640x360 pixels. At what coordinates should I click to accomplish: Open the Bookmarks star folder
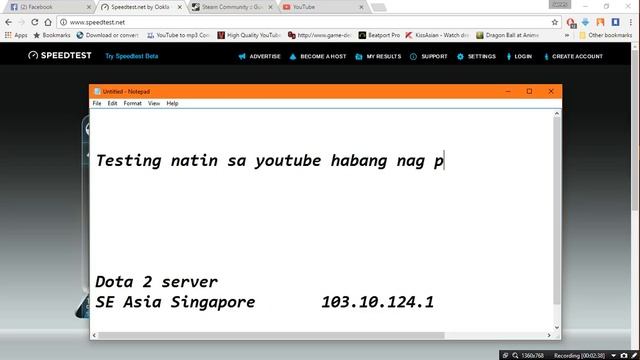(x=51, y=35)
